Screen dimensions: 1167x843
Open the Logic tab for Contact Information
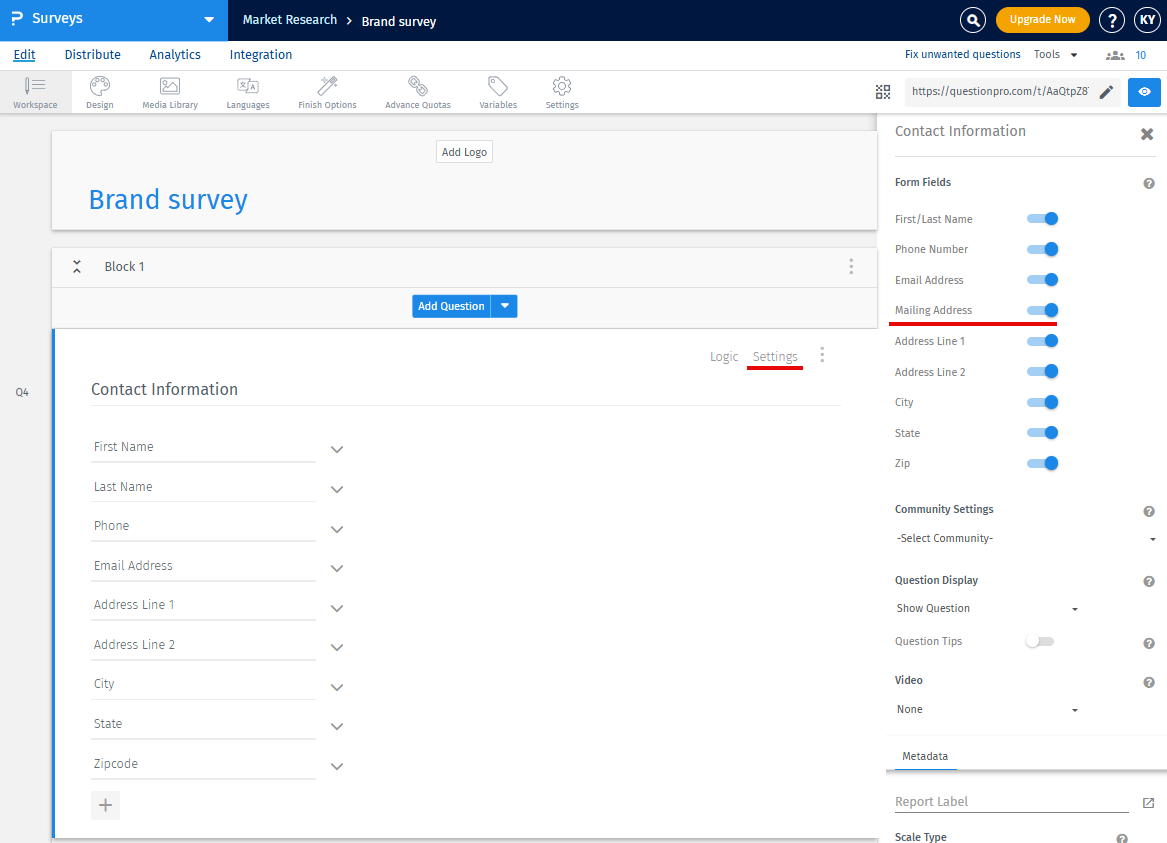(x=723, y=356)
